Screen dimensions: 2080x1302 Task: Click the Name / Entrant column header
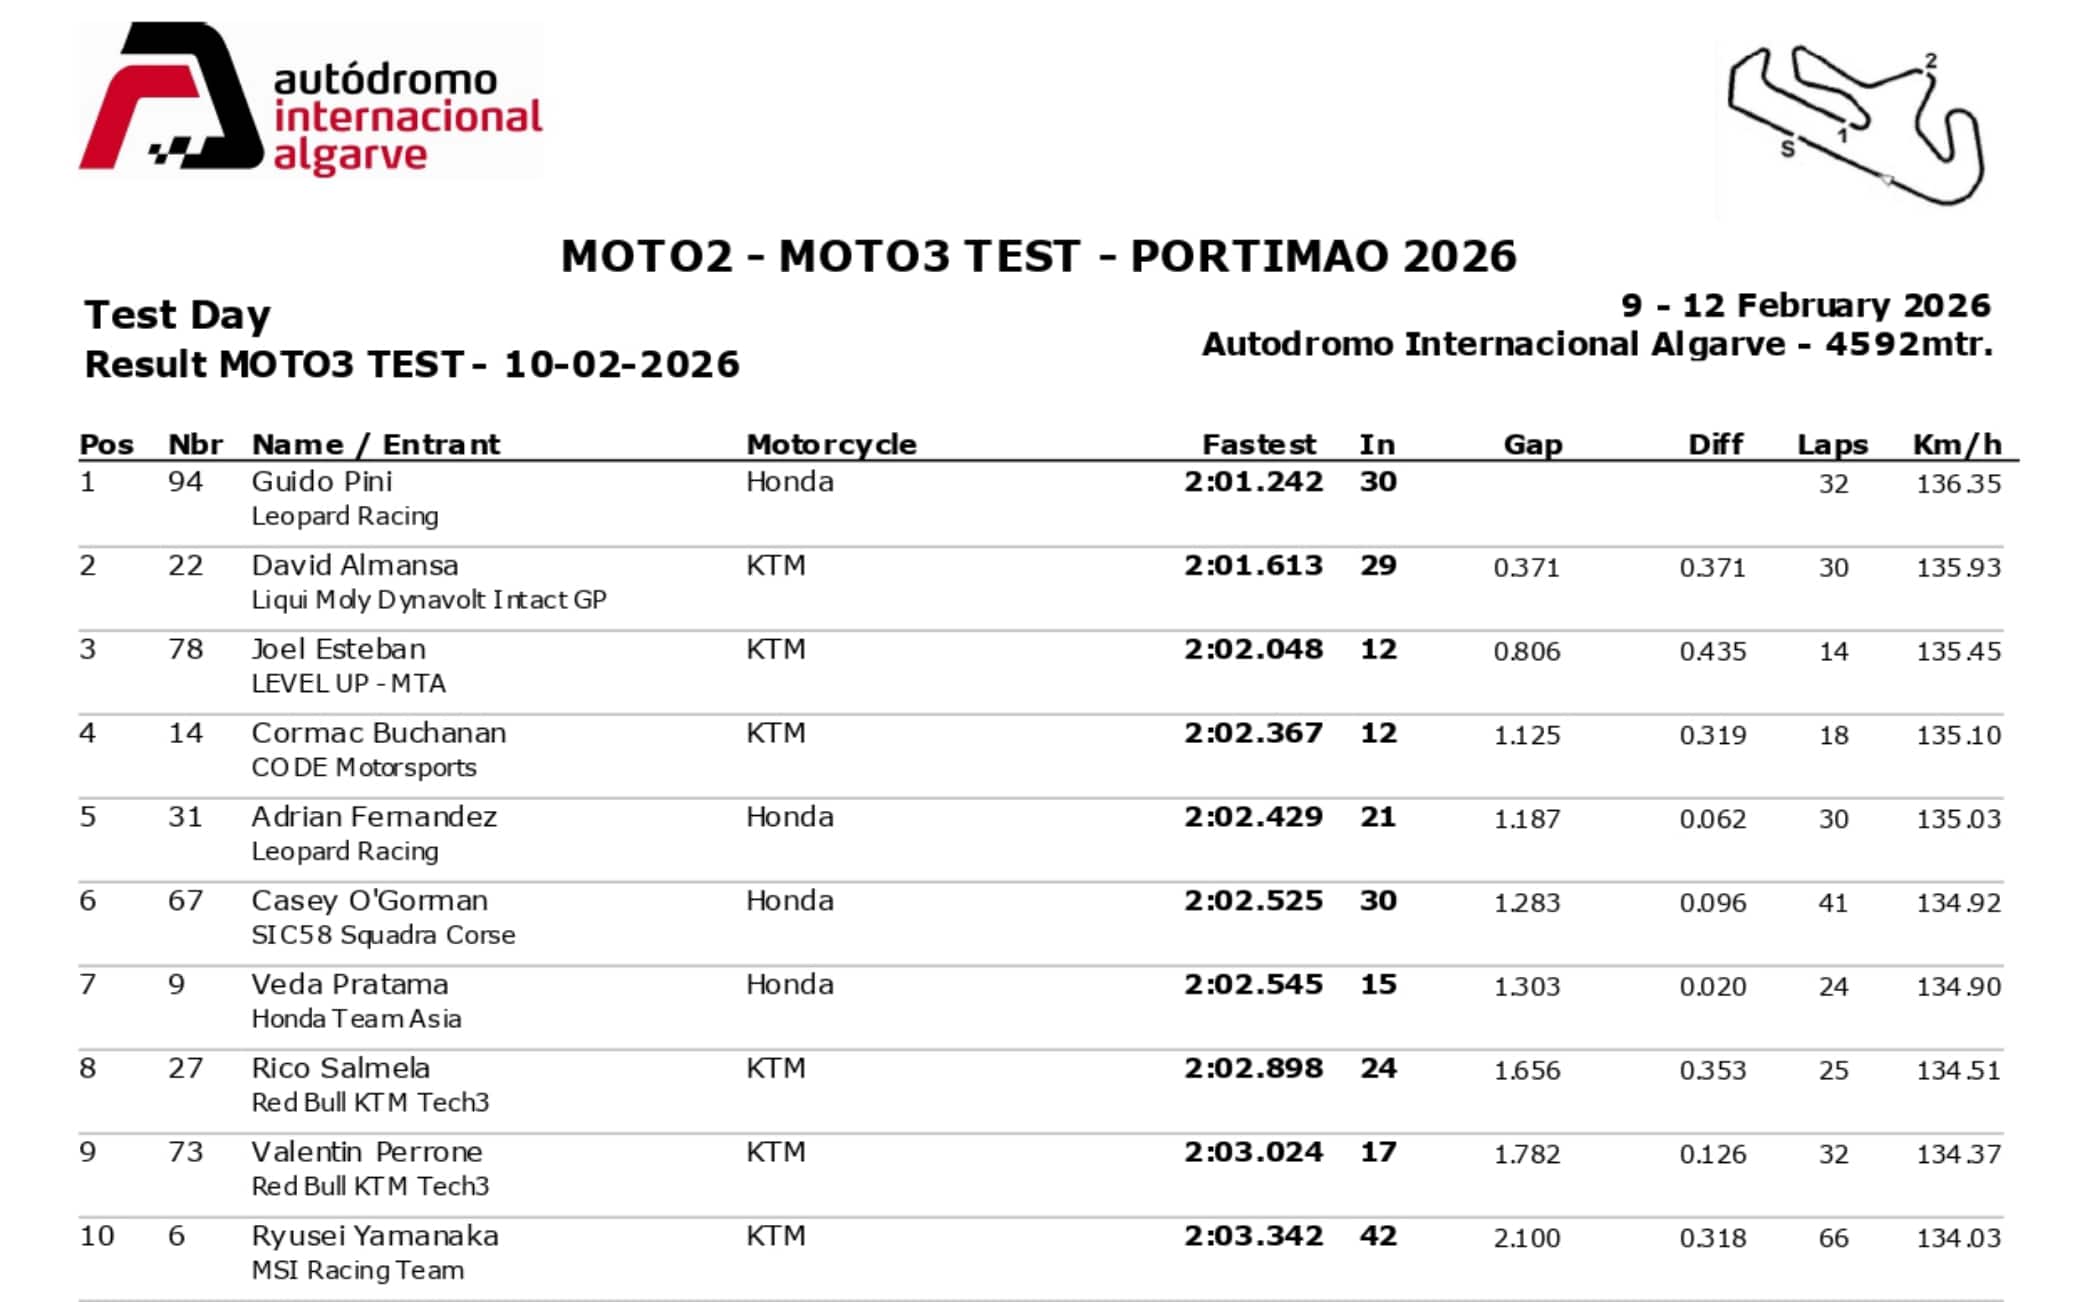(x=375, y=444)
